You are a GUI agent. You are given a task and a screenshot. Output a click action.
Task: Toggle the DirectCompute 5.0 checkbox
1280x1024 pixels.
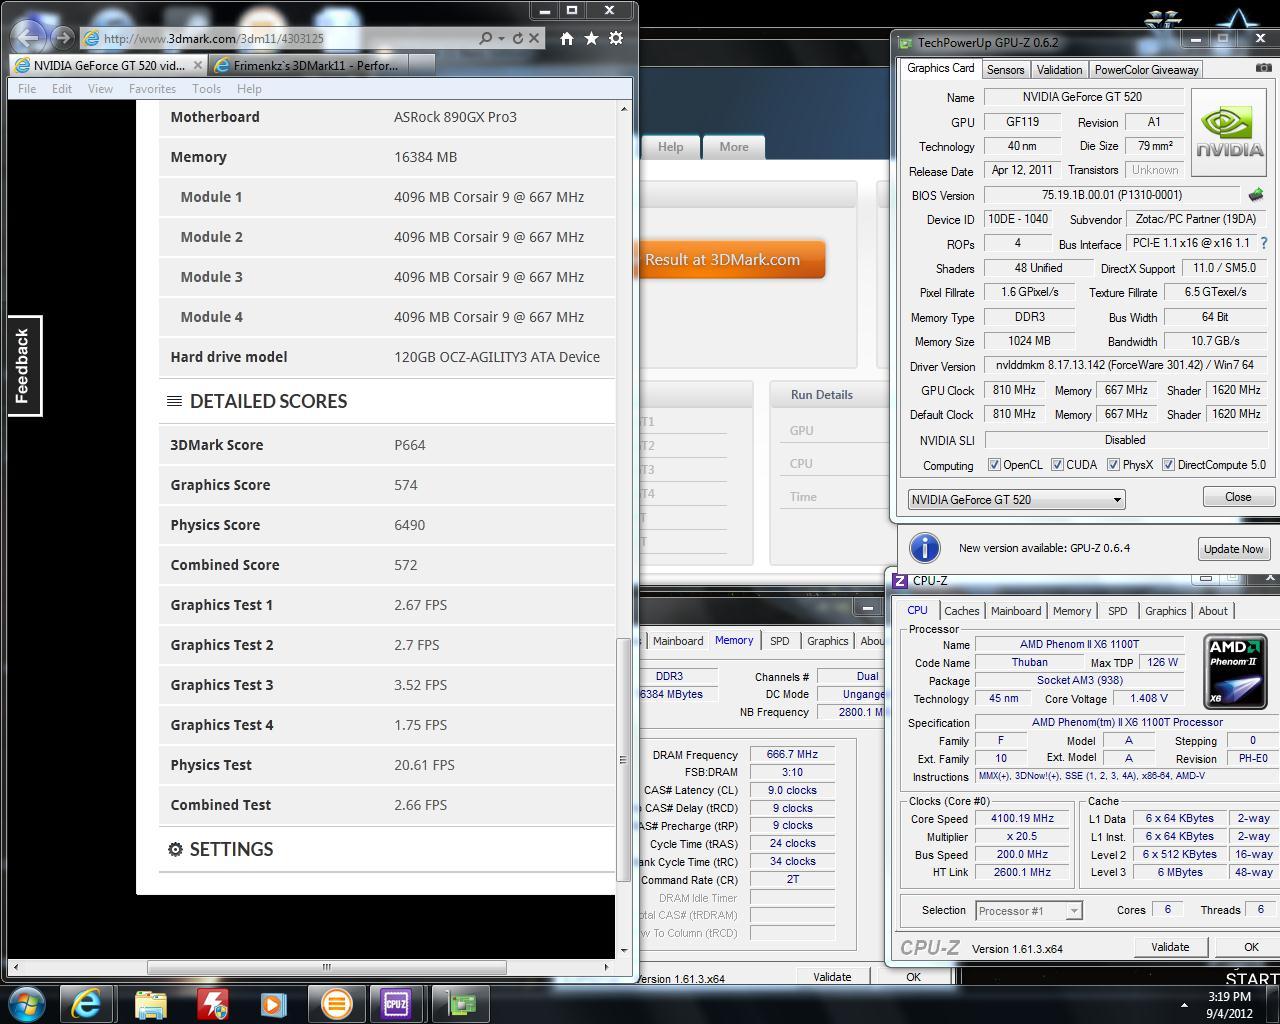coord(1168,465)
